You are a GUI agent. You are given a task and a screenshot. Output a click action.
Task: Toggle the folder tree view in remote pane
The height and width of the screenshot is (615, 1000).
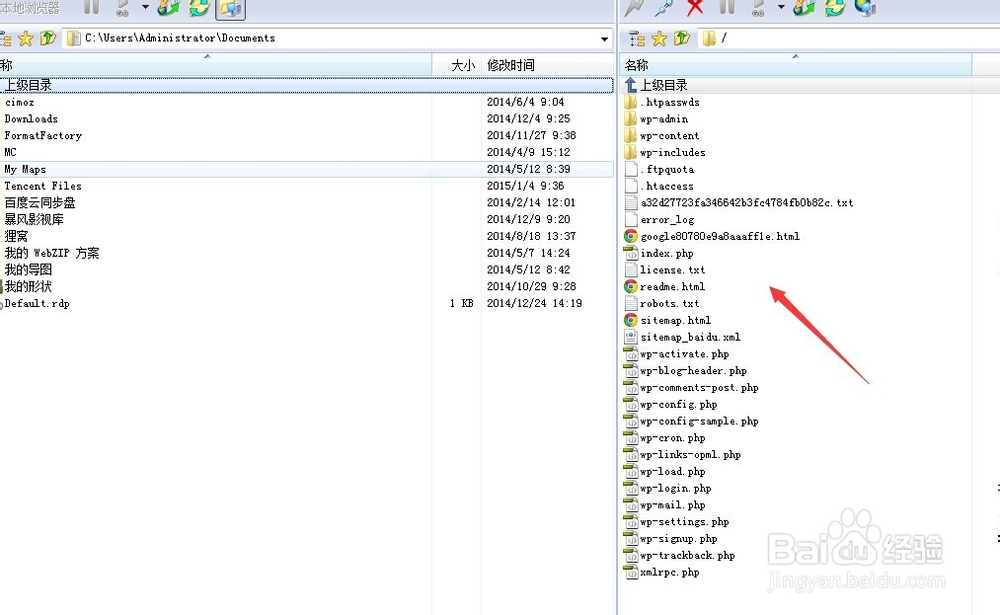tap(636, 39)
